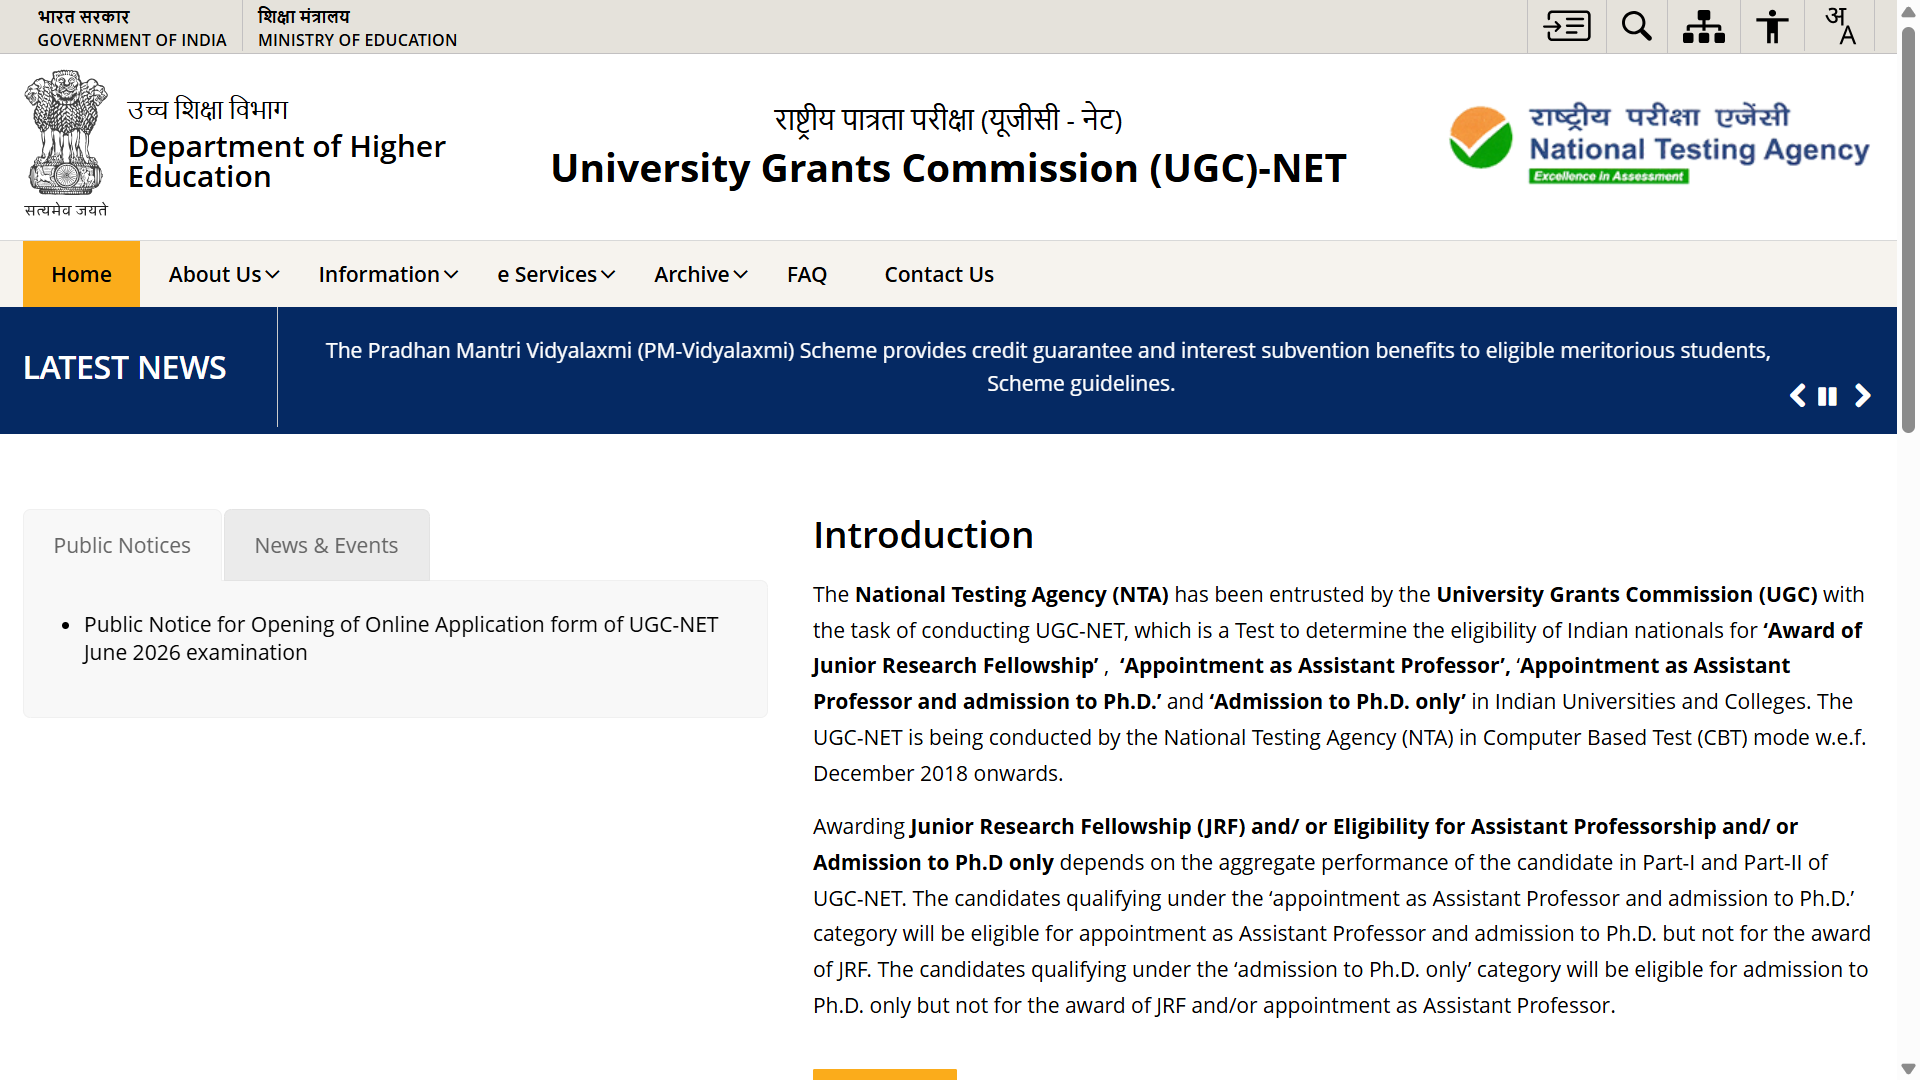
Task: Expand the About Us dropdown menu
Action: [x=224, y=274]
